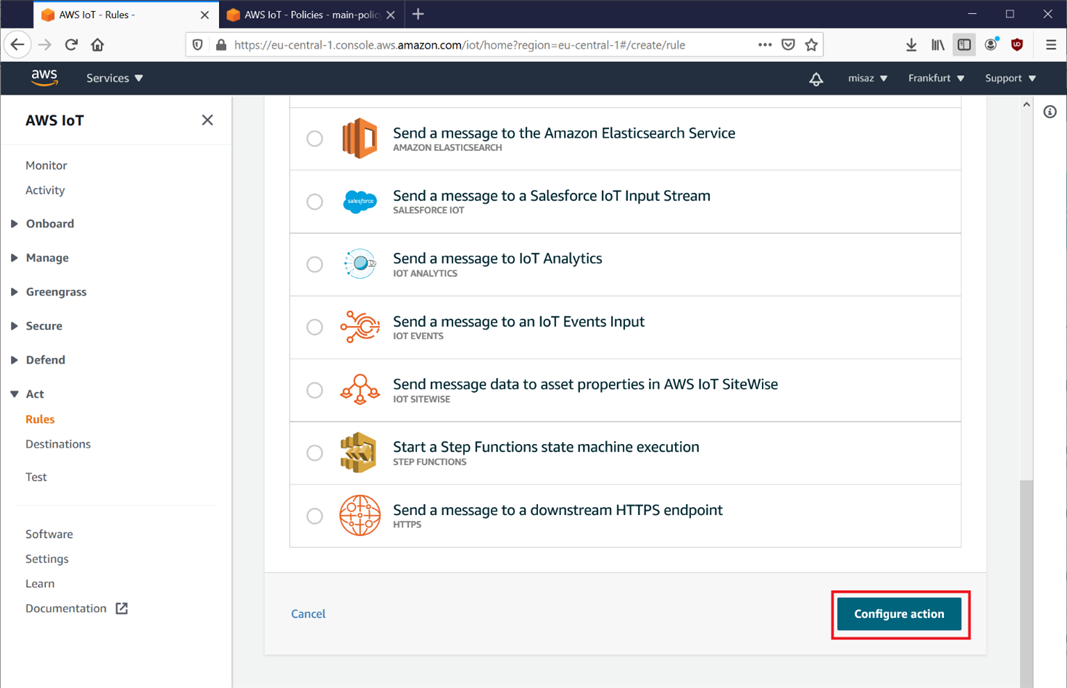The height and width of the screenshot is (688, 1067).
Task: Open the Services dropdown menu
Action: tap(114, 78)
